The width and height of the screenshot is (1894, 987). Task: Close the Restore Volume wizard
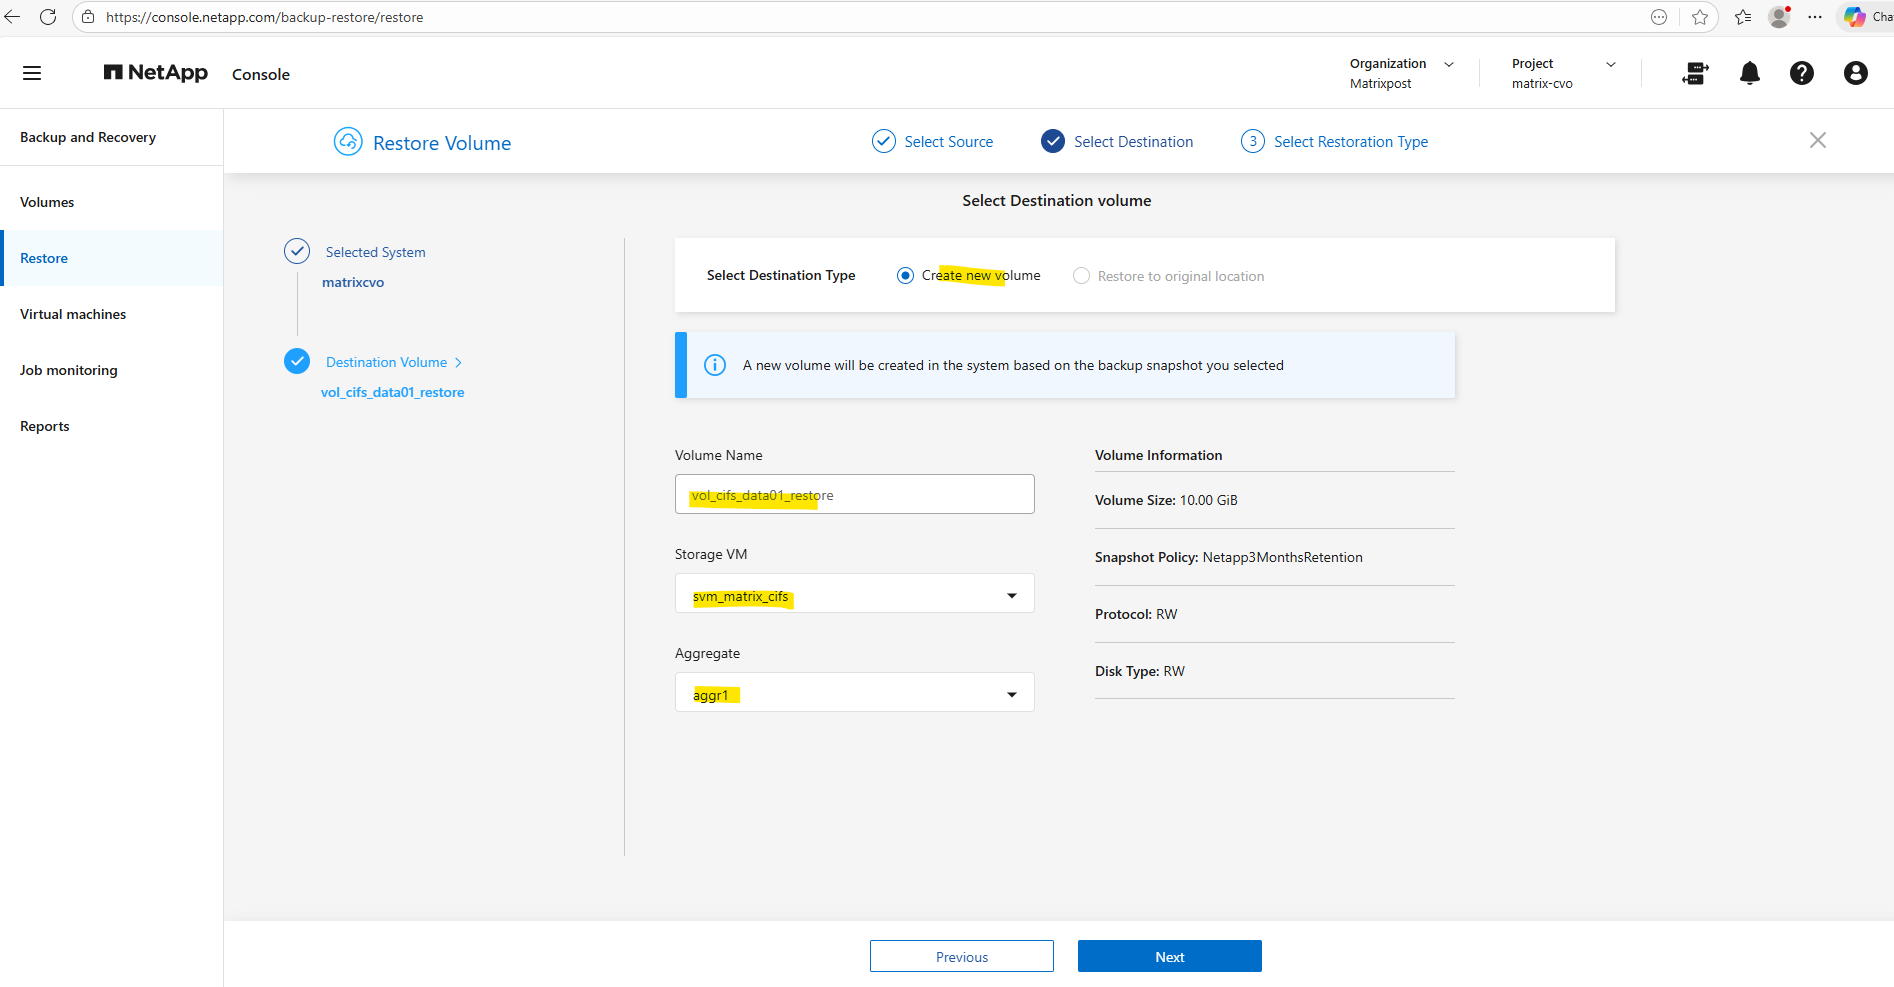click(x=1817, y=141)
